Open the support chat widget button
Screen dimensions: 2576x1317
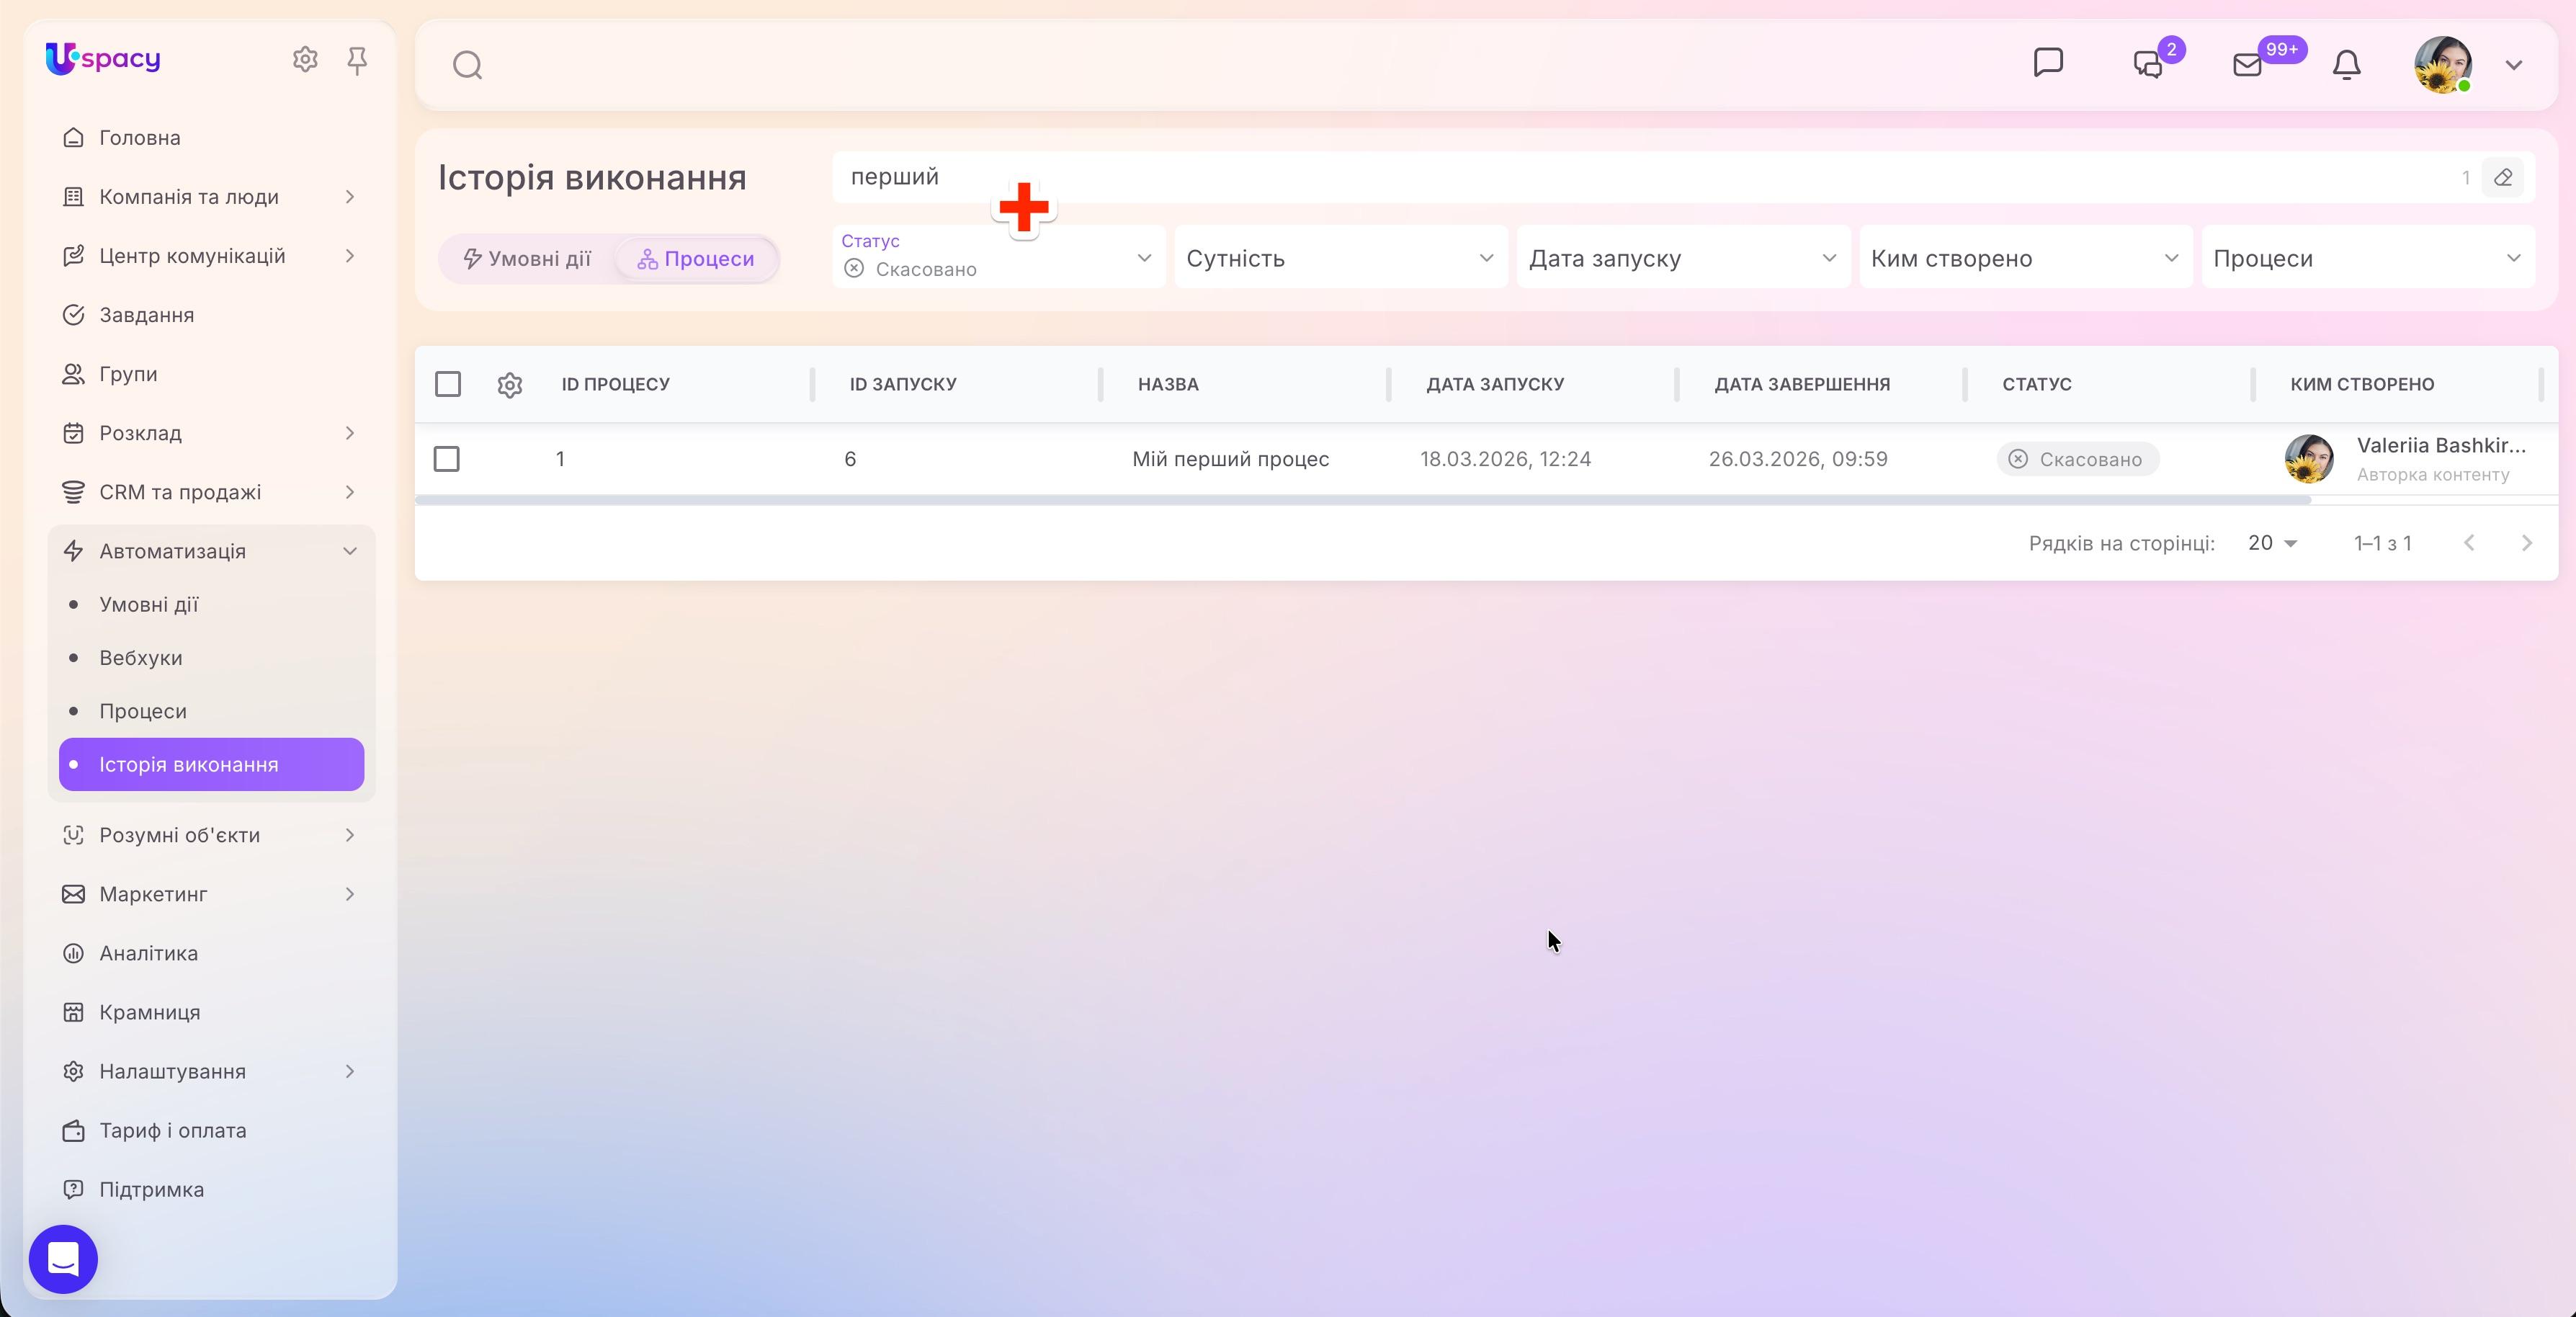pos(63,1259)
